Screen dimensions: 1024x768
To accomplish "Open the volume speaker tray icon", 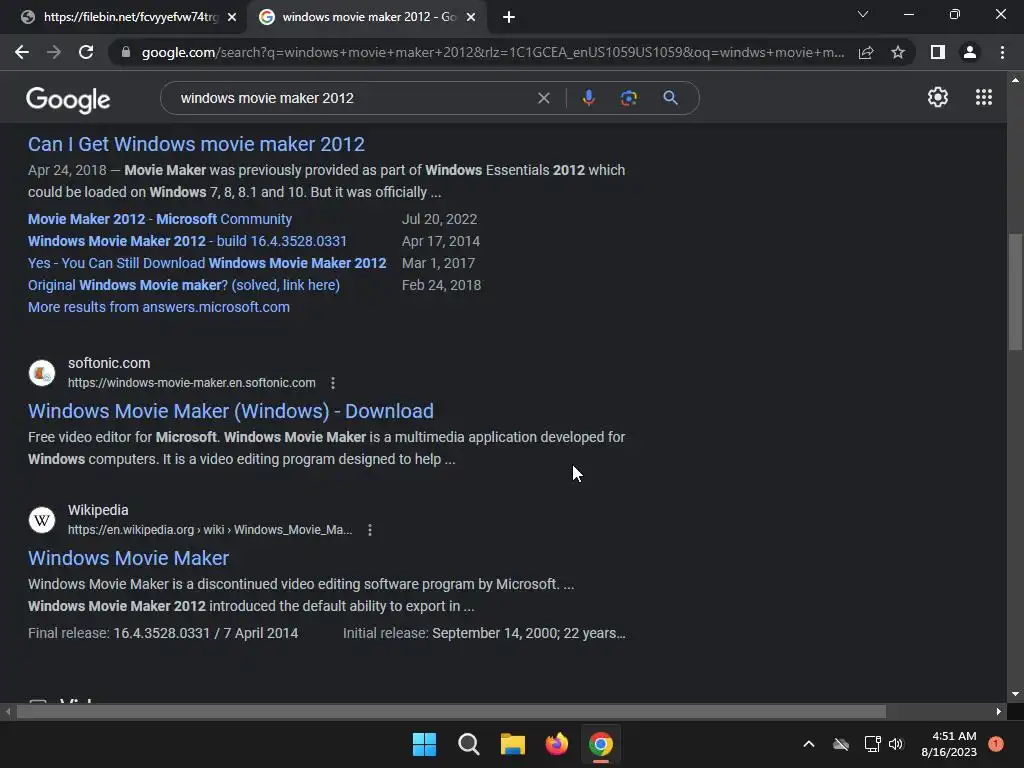I will [896, 744].
